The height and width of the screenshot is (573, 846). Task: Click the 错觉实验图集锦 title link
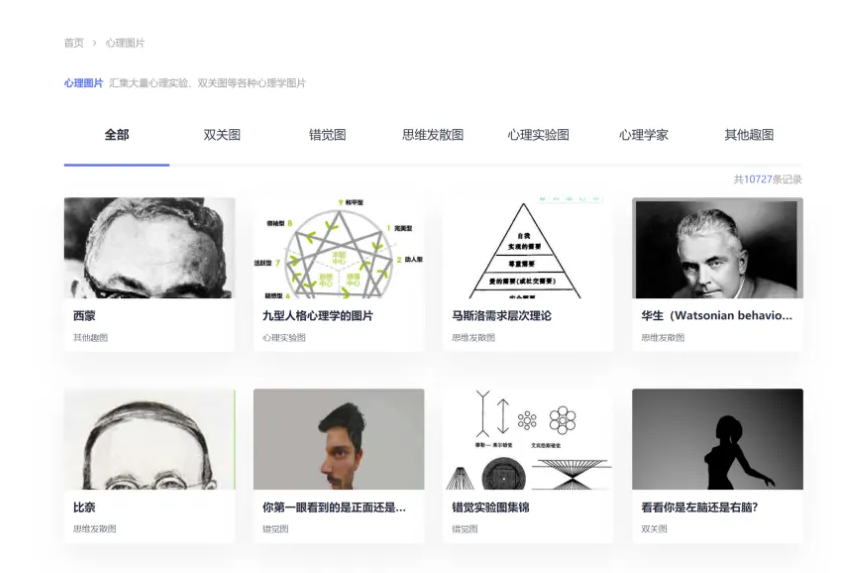click(490, 507)
